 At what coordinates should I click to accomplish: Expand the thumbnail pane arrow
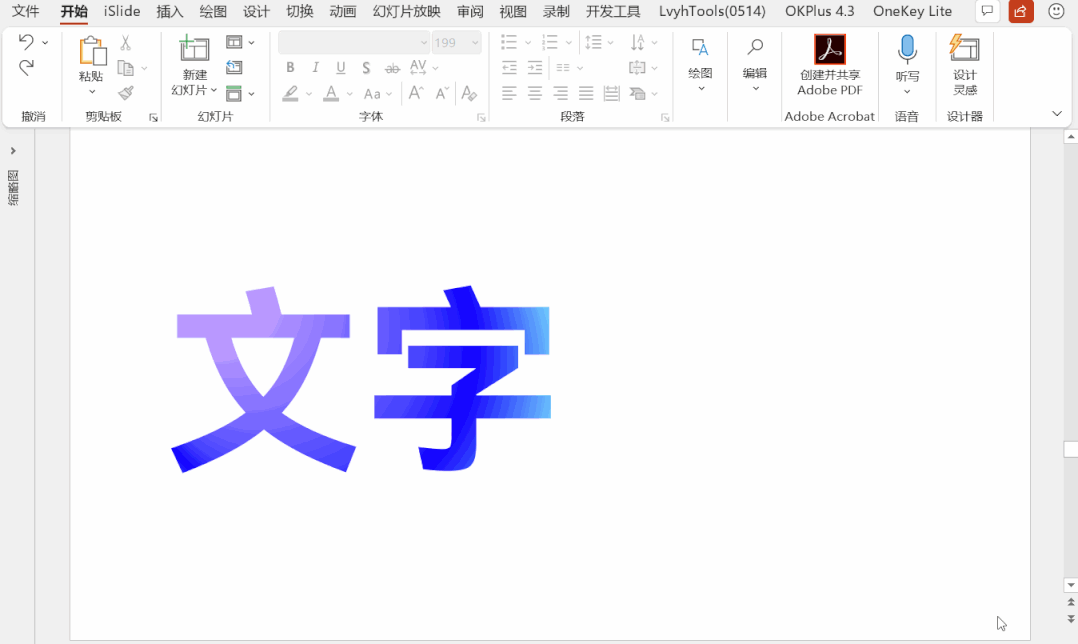pyautogui.click(x=13, y=151)
